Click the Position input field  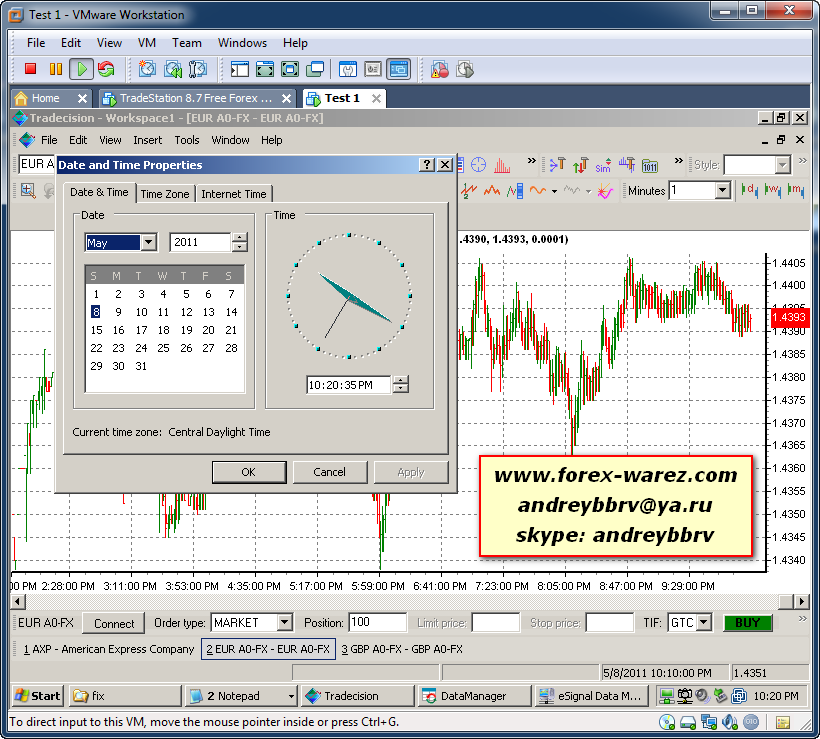coord(377,623)
